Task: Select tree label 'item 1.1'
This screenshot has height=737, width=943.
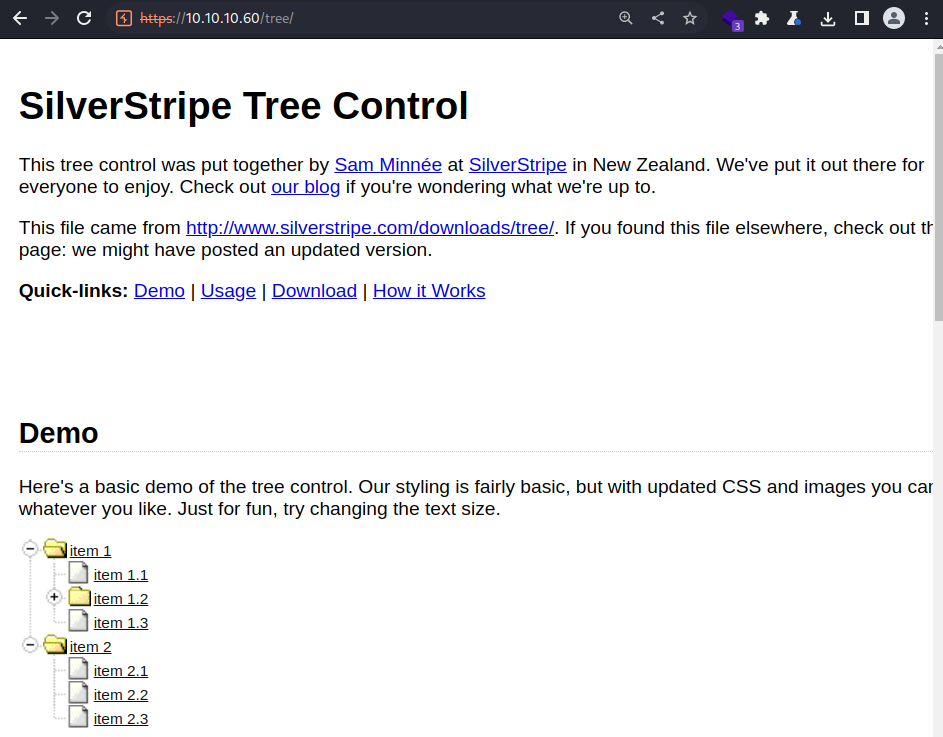Action: [x=121, y=575]
